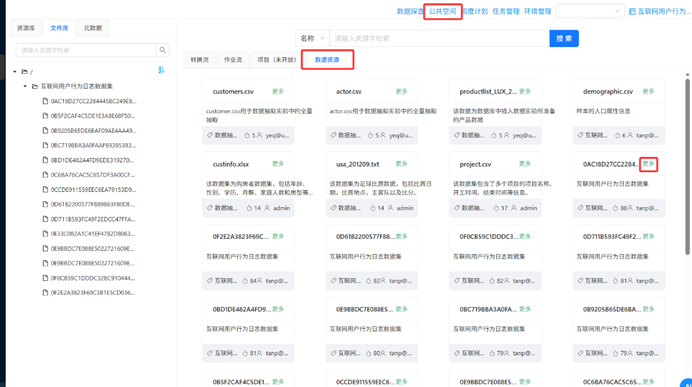Image resolution: width=692 pixels, height=387 pixels.
Task: Click 更多 on the custinfo.xlsx card
Action: 278,164
